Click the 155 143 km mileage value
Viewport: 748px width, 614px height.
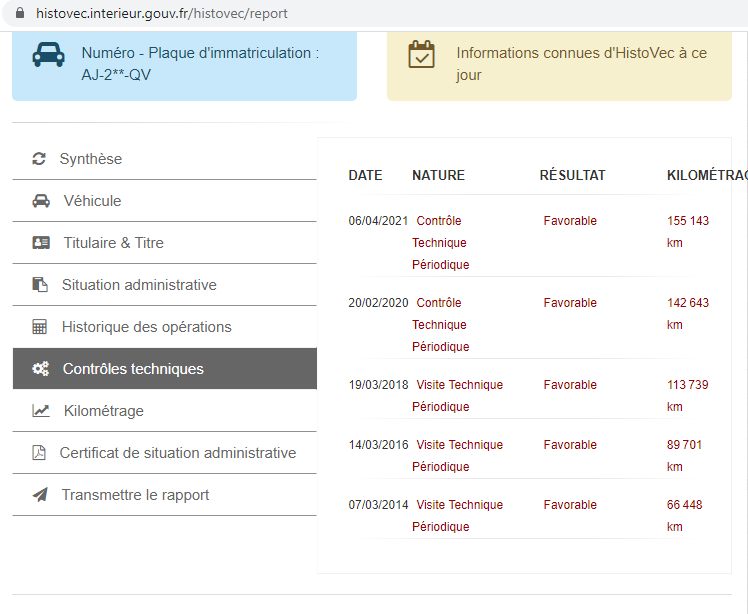point(688,232)
